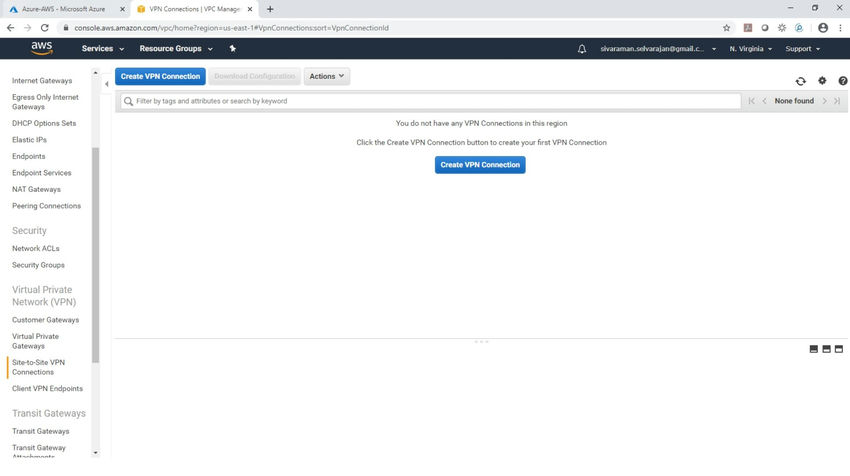Click the gear-shaped extension icon
Viewport: 850px width, 476px height.
(x=782, y=28)
